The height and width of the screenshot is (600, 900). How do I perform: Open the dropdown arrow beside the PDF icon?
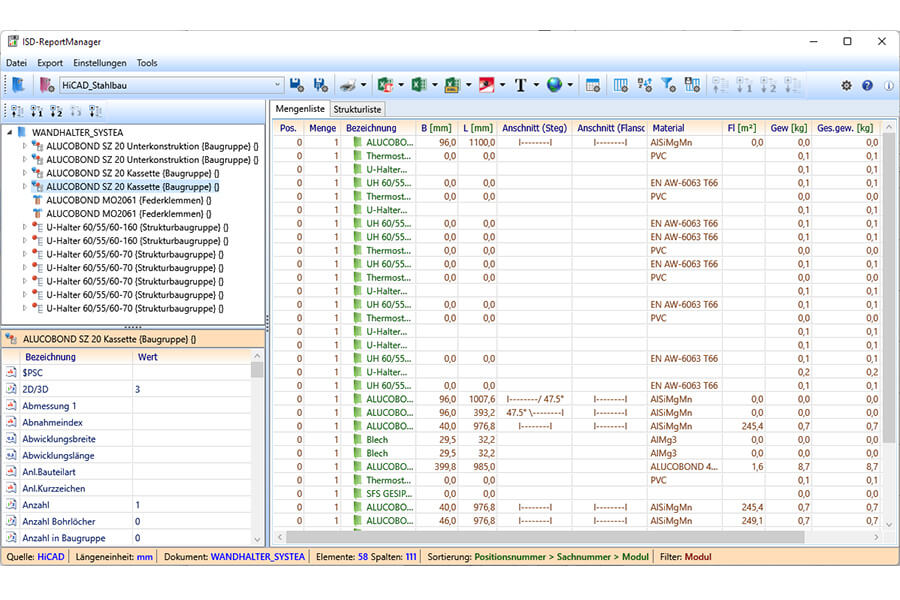click(502, 85)
